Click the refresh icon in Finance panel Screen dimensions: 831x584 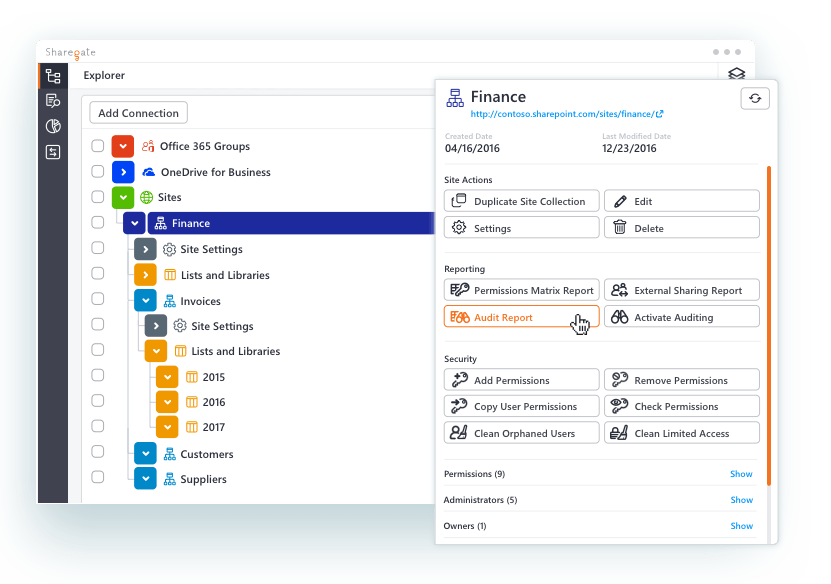point(755,99)
